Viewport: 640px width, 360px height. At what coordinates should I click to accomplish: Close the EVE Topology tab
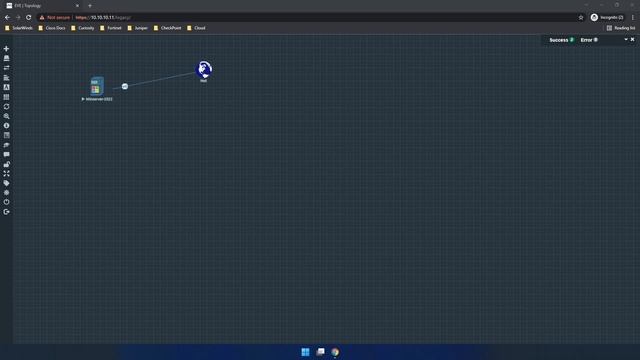(77, 6)
